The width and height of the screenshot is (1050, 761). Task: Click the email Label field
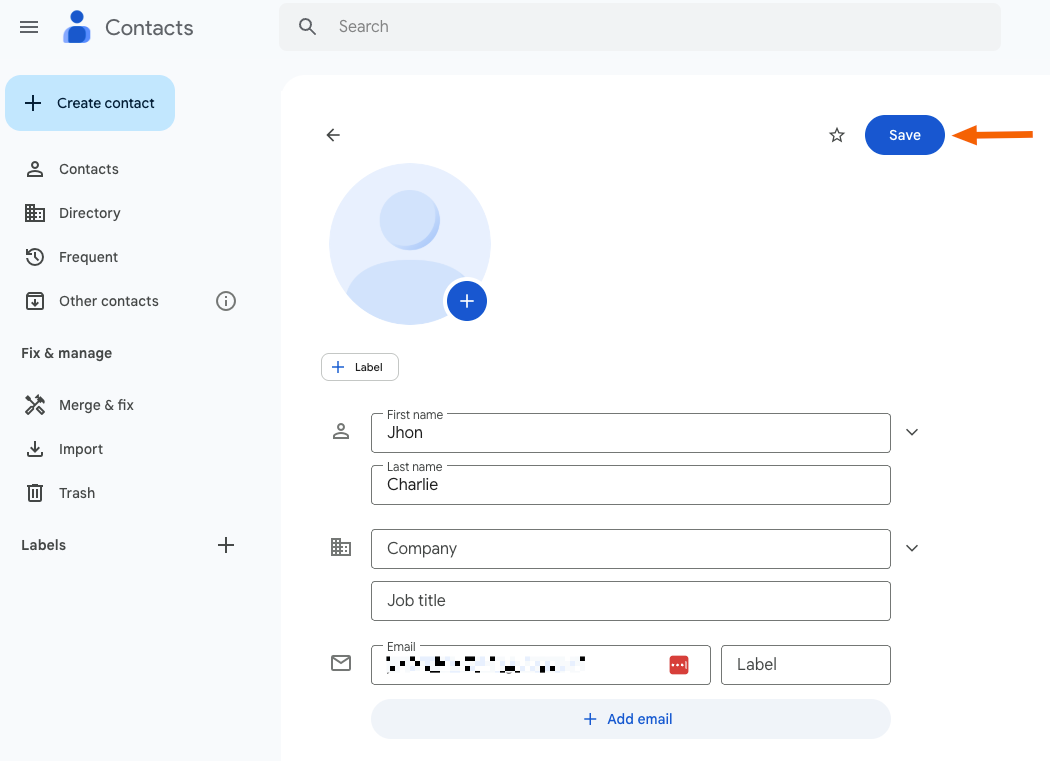click(806, 665)
